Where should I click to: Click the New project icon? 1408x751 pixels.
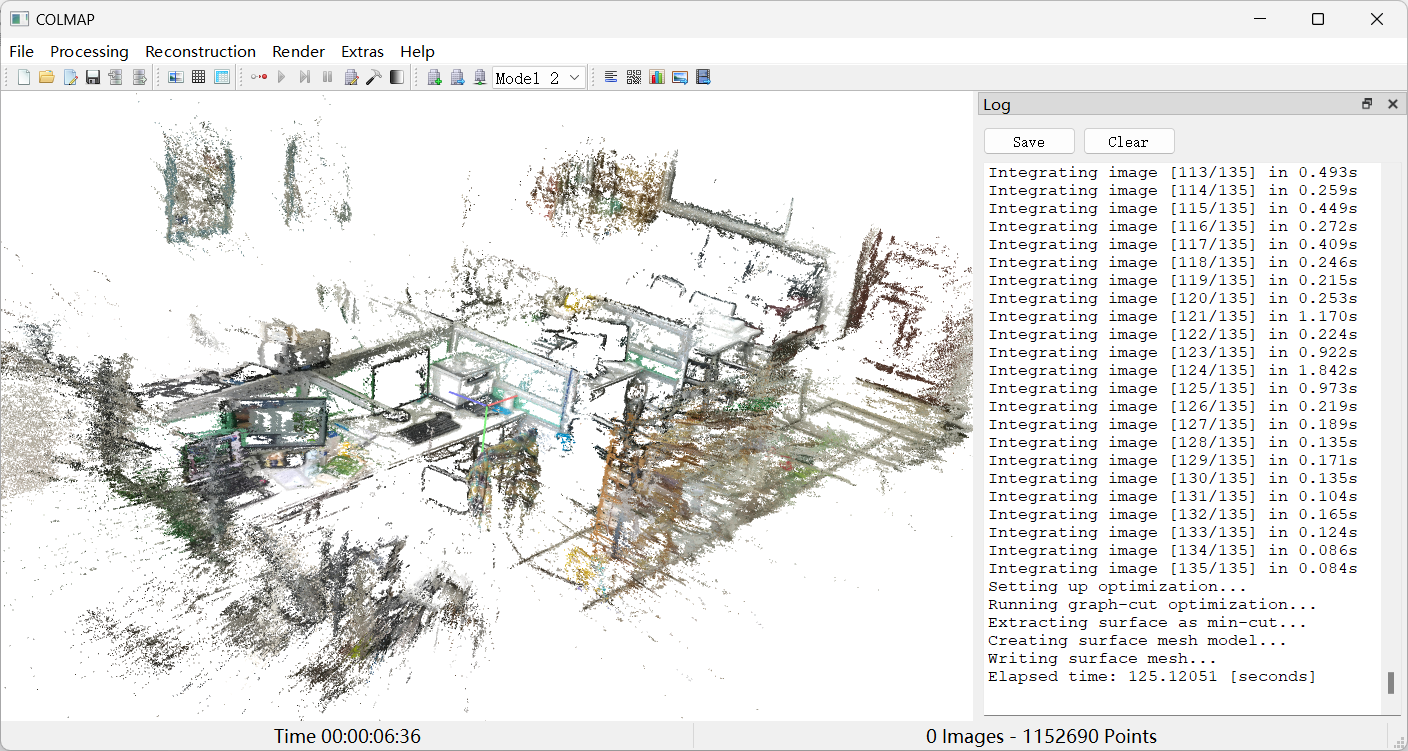pyautogui.click(x=24, y=77)
